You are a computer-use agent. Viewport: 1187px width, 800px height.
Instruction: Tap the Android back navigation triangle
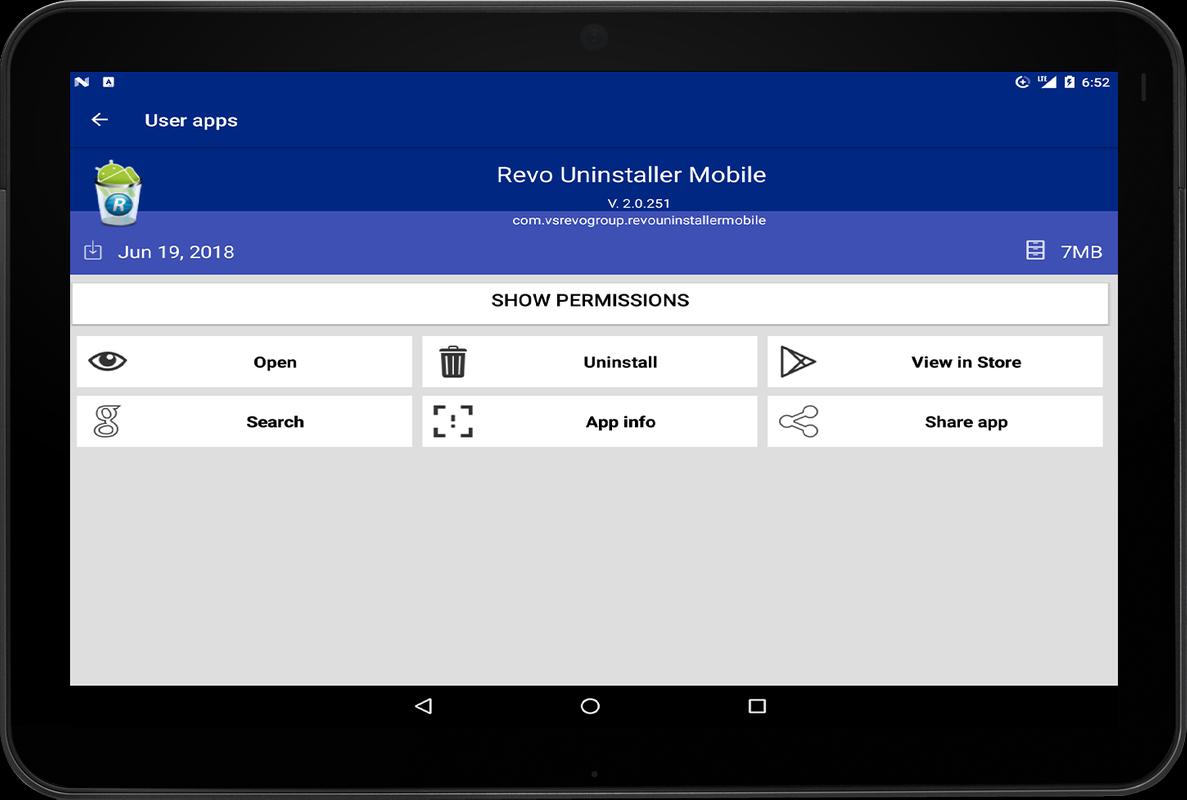pos(423,706)
